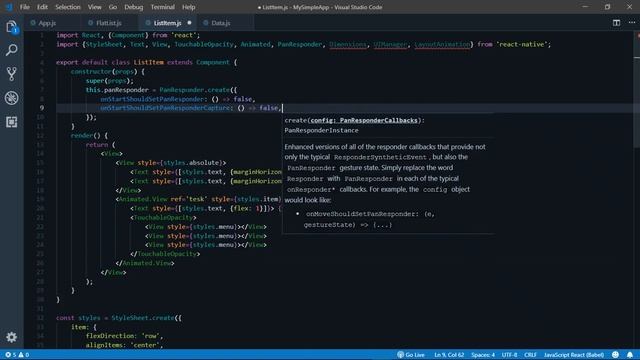Click 'ListItem' class name on line 4
The width and height of the screenshot is (640, 360).
tap(149, 62)
